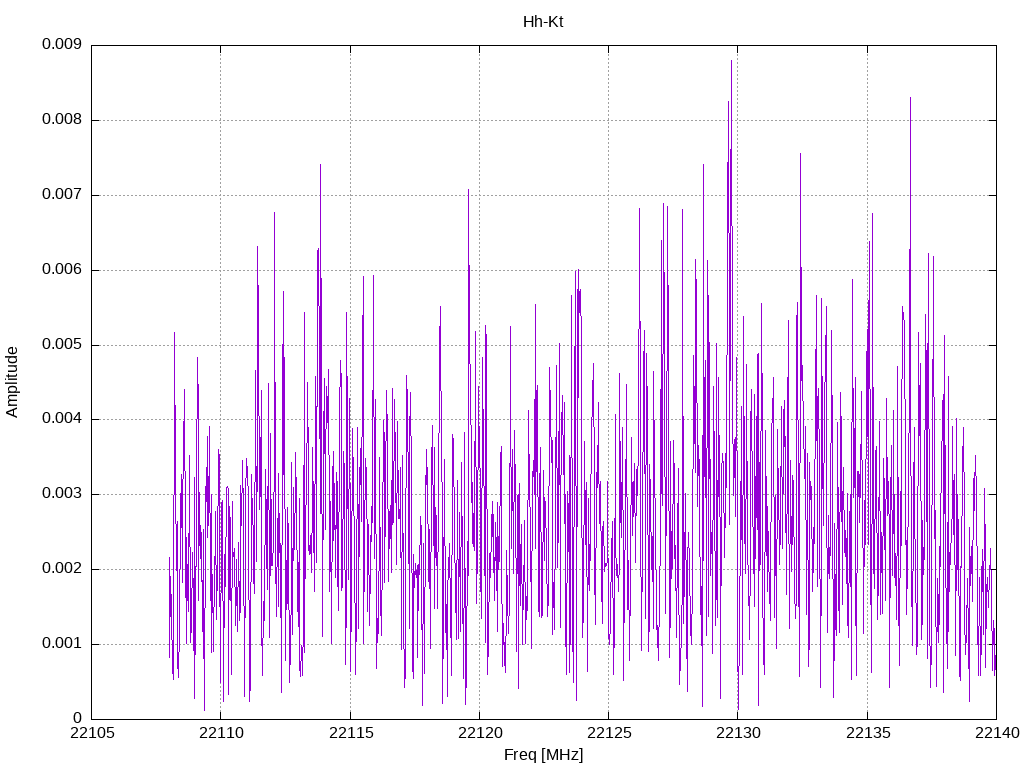The image size is (1024, 768).
Task: Click the y-axis tick value 0.003
Action: pyautogui.click(x=61, y=494)
